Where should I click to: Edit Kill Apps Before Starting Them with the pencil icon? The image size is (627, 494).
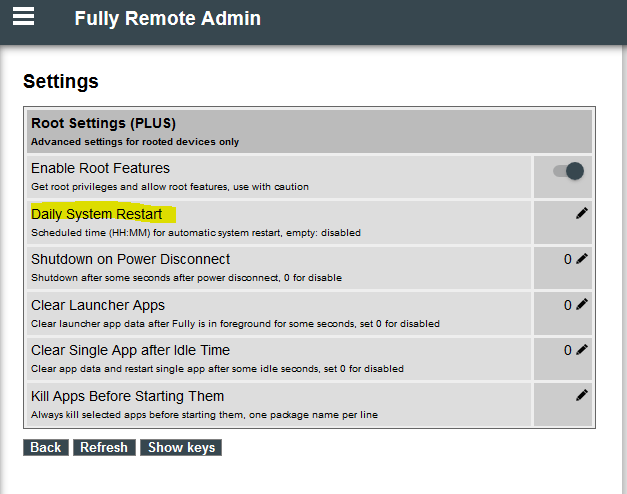[x=582, y=395]
